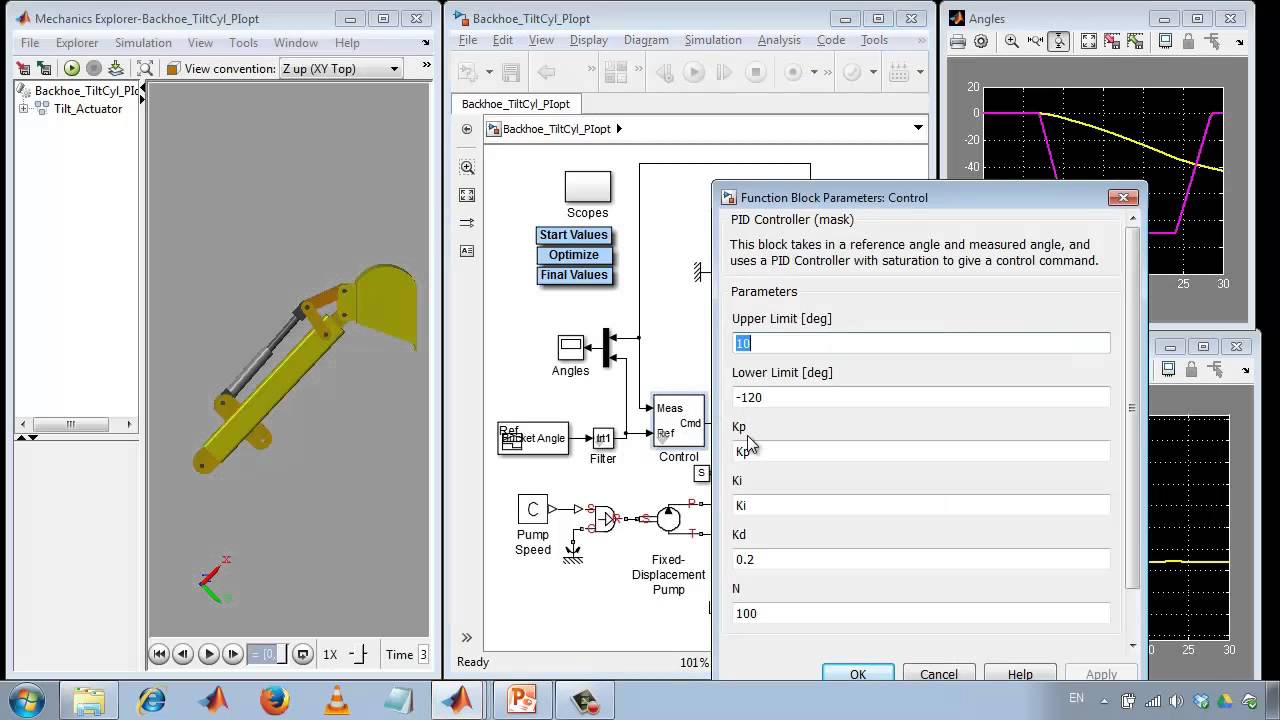This screenshot has height=720, width=1280.
Task: Click the print icon in Angles scope
Action: (x=958, y=41)
